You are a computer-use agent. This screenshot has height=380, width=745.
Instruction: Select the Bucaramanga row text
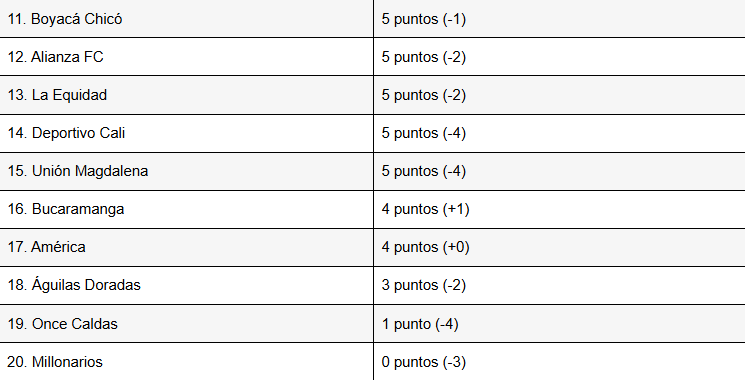pos(66,209)
